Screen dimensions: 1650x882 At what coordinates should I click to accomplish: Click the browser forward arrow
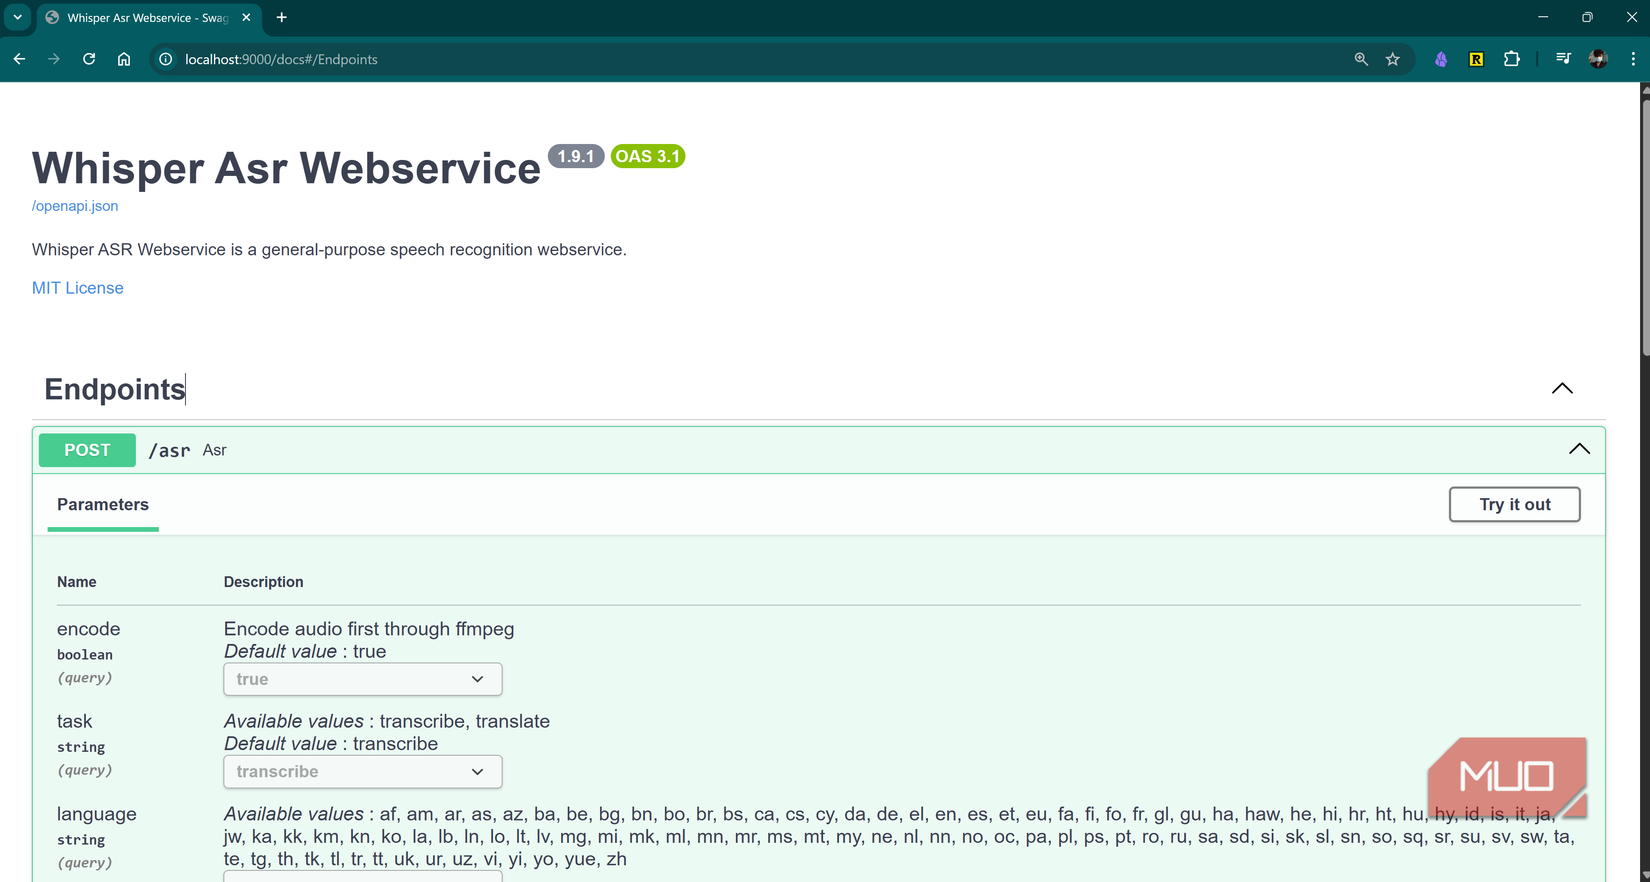[x=54, y=59]
